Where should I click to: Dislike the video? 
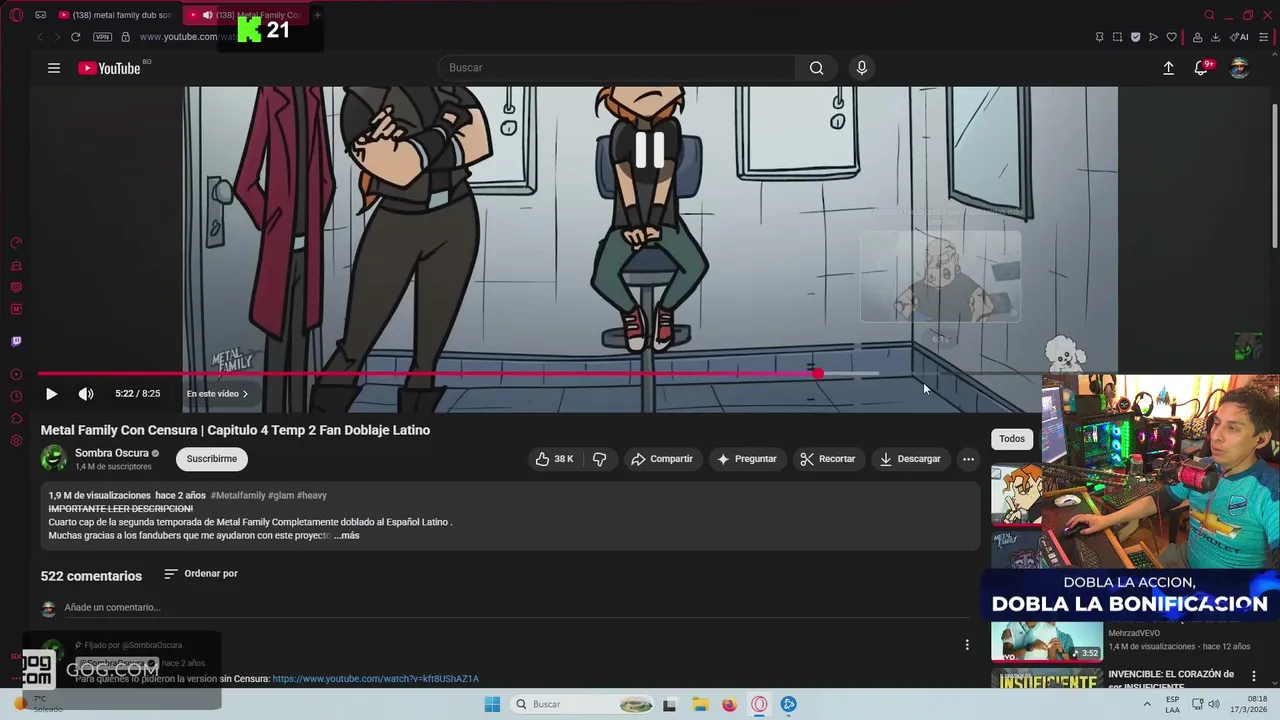pyautogui.click(x=599, y=459)
